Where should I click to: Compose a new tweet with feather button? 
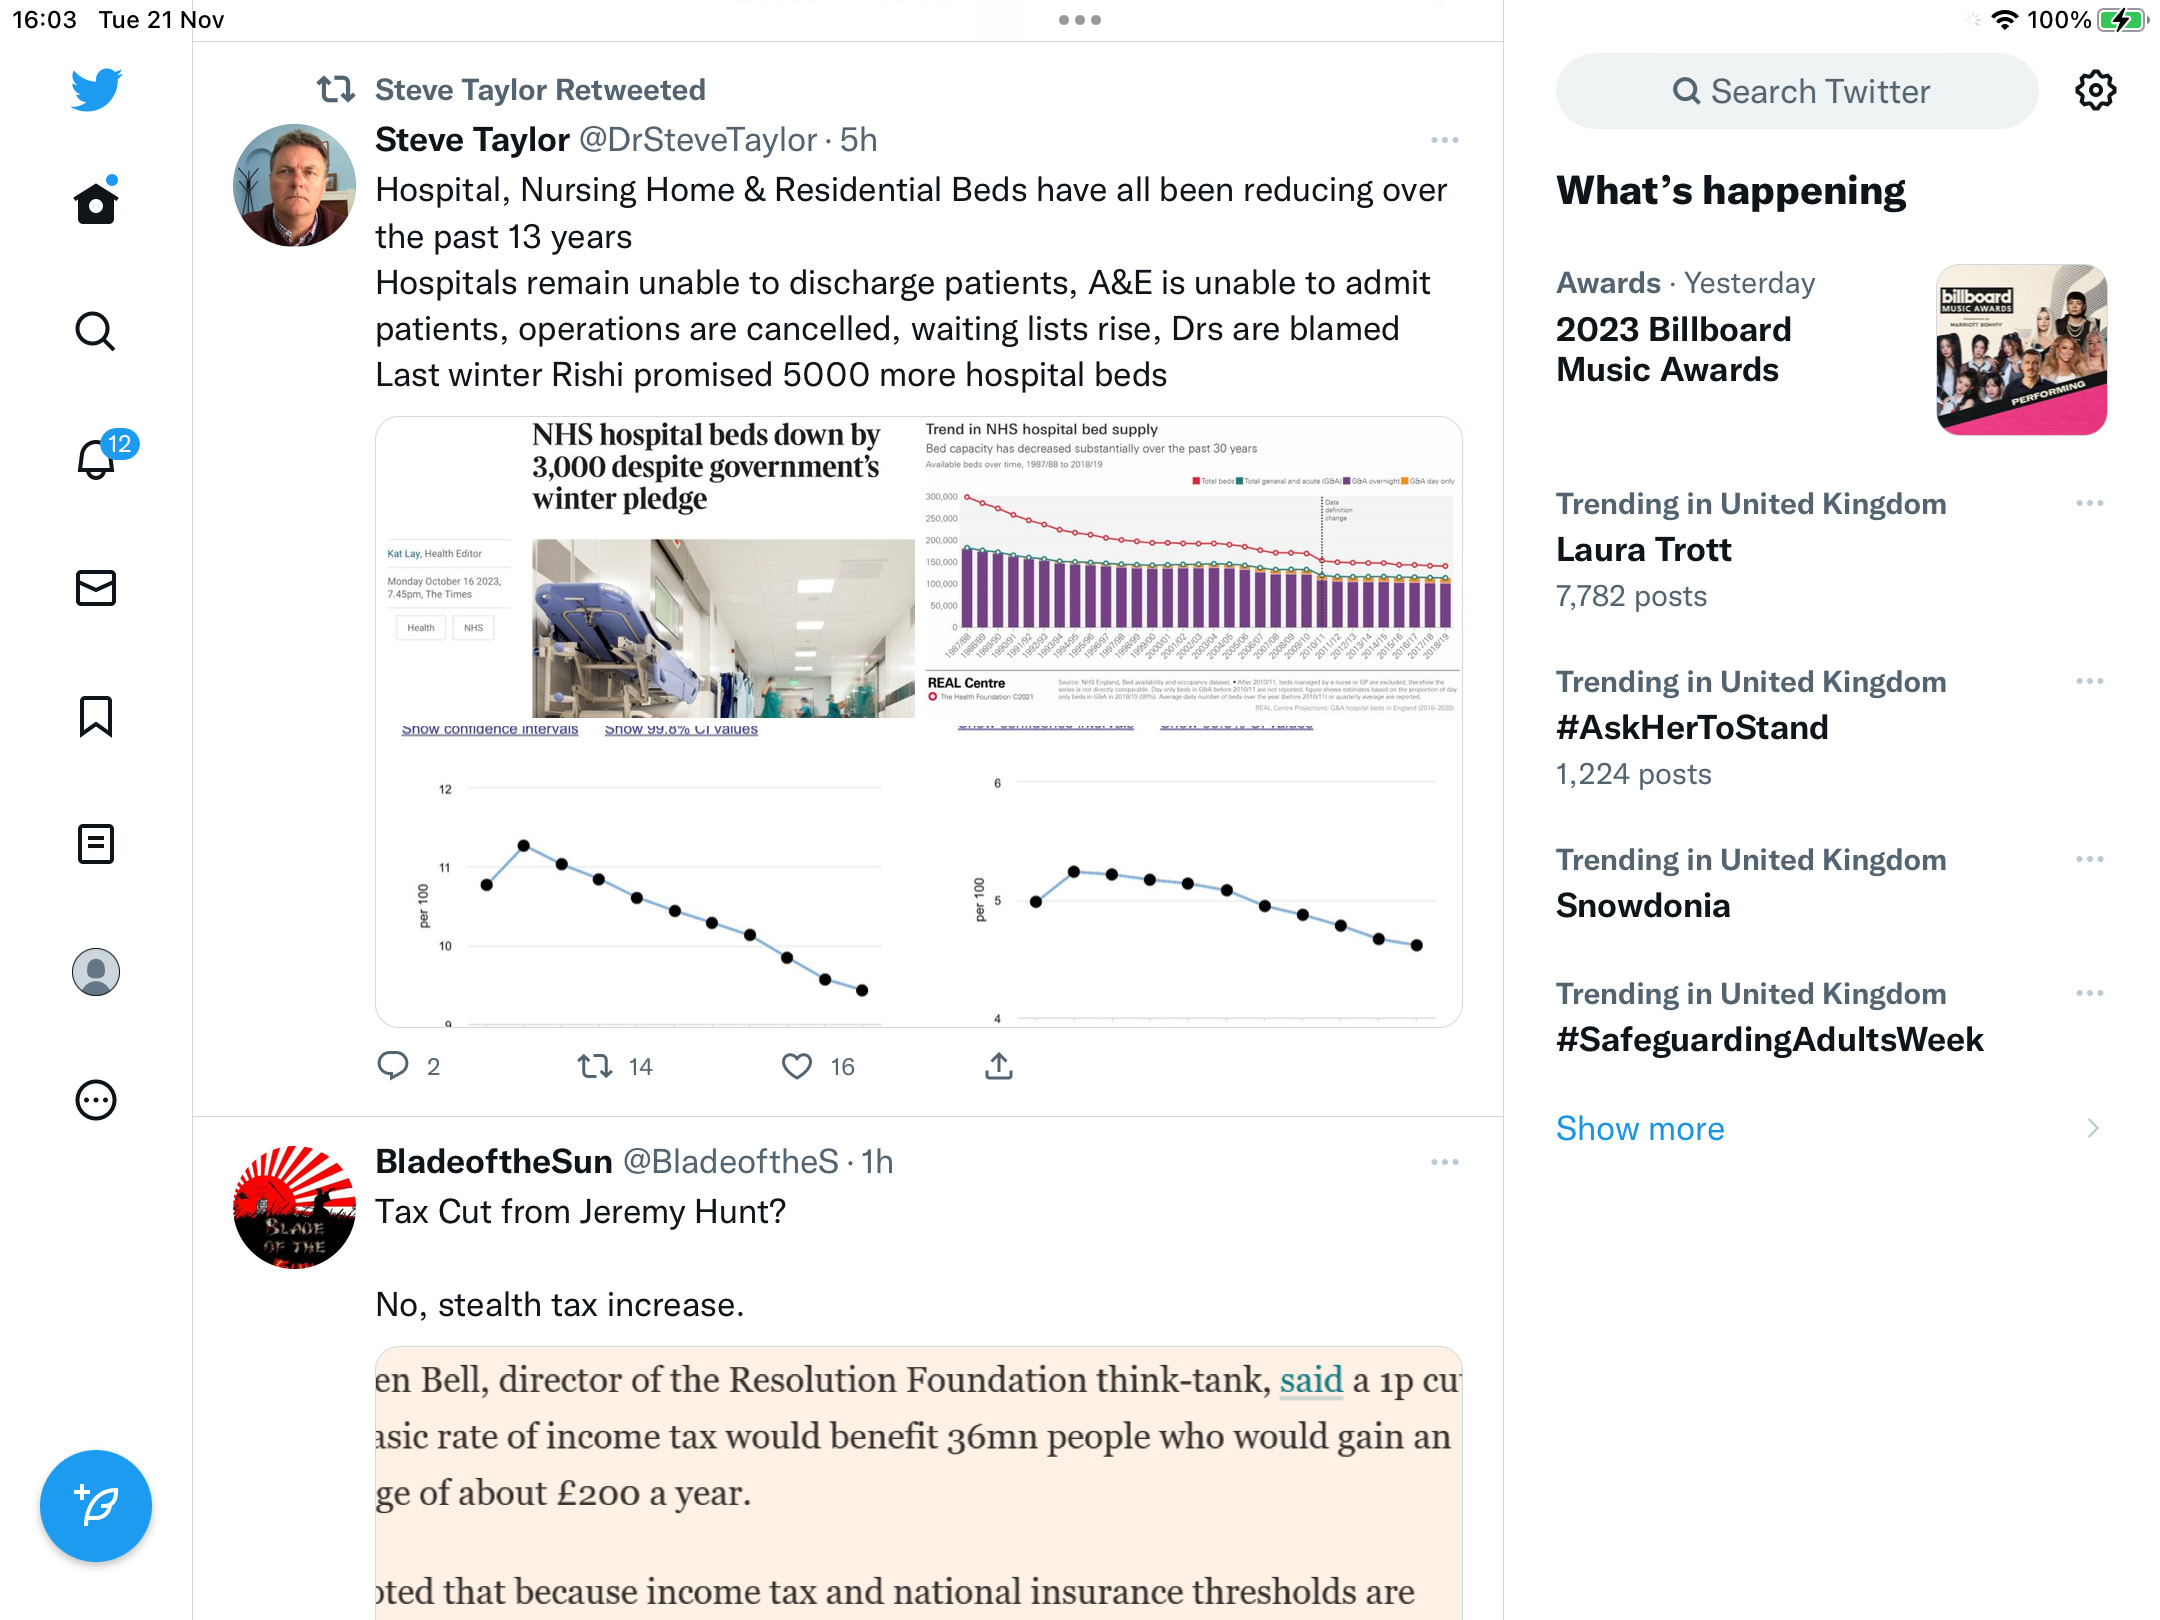click(96, 1505)
